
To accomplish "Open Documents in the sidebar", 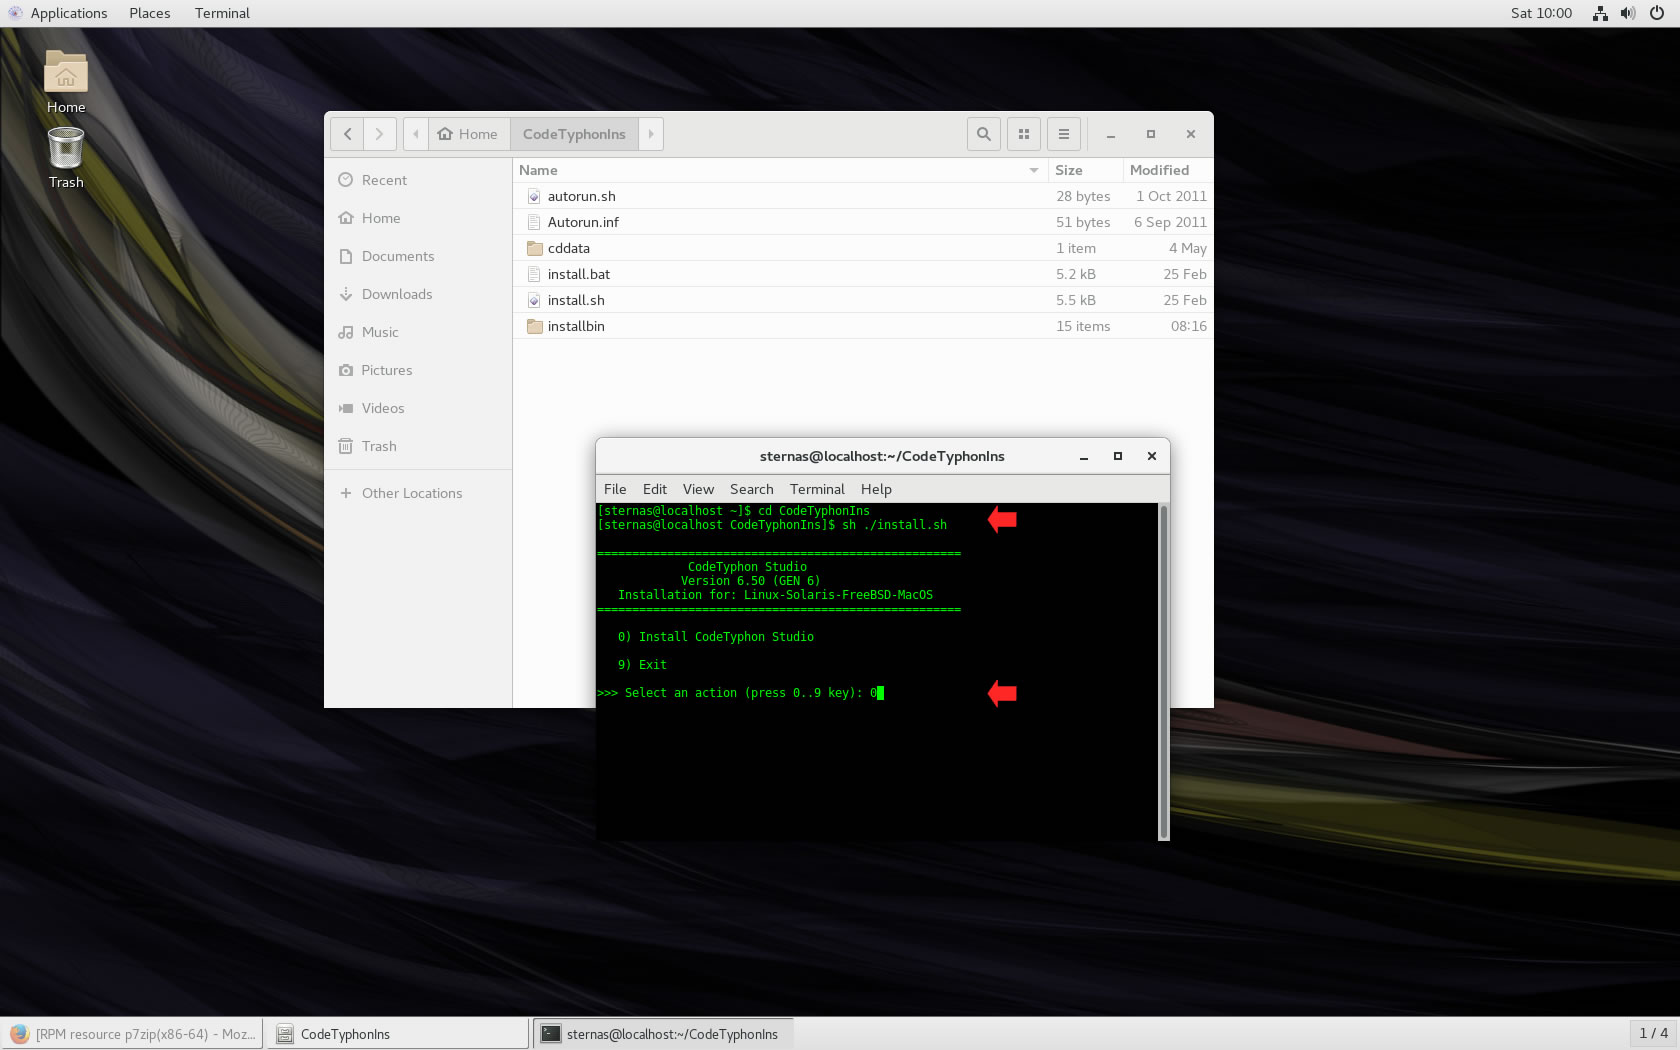I will click(x=418, y=256).
